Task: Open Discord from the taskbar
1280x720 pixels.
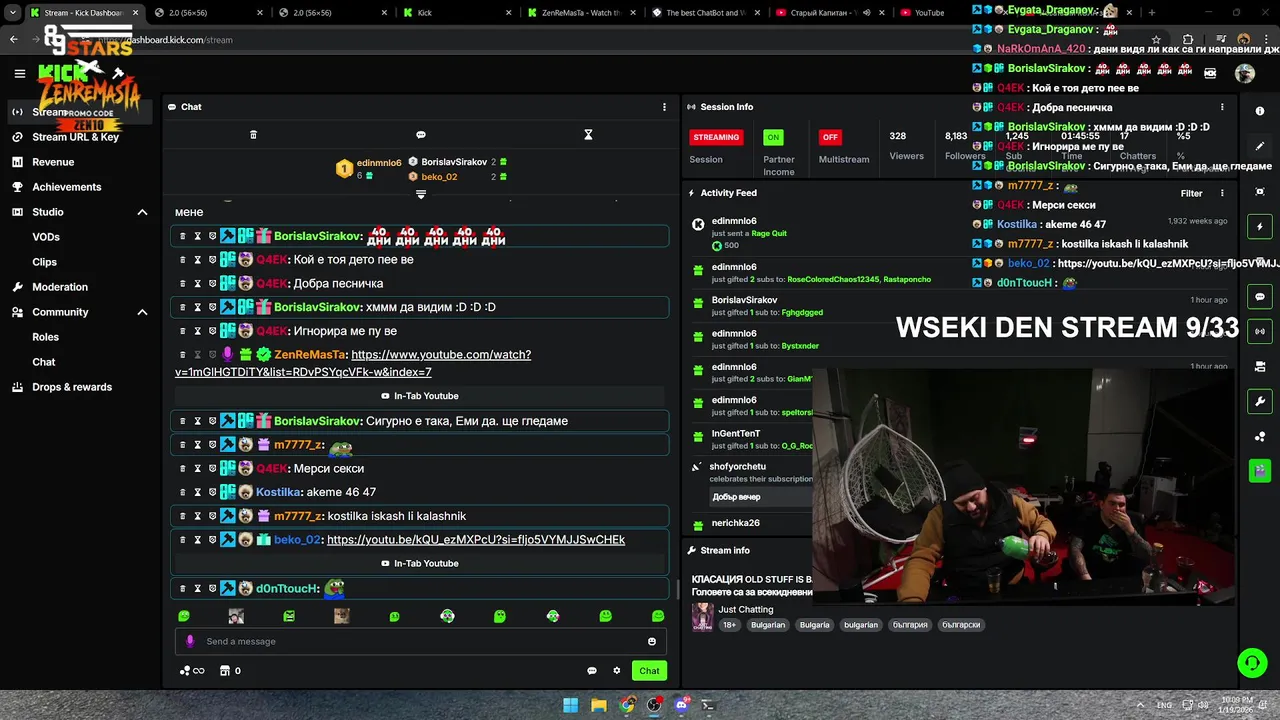Action: (x=682, y=705)
